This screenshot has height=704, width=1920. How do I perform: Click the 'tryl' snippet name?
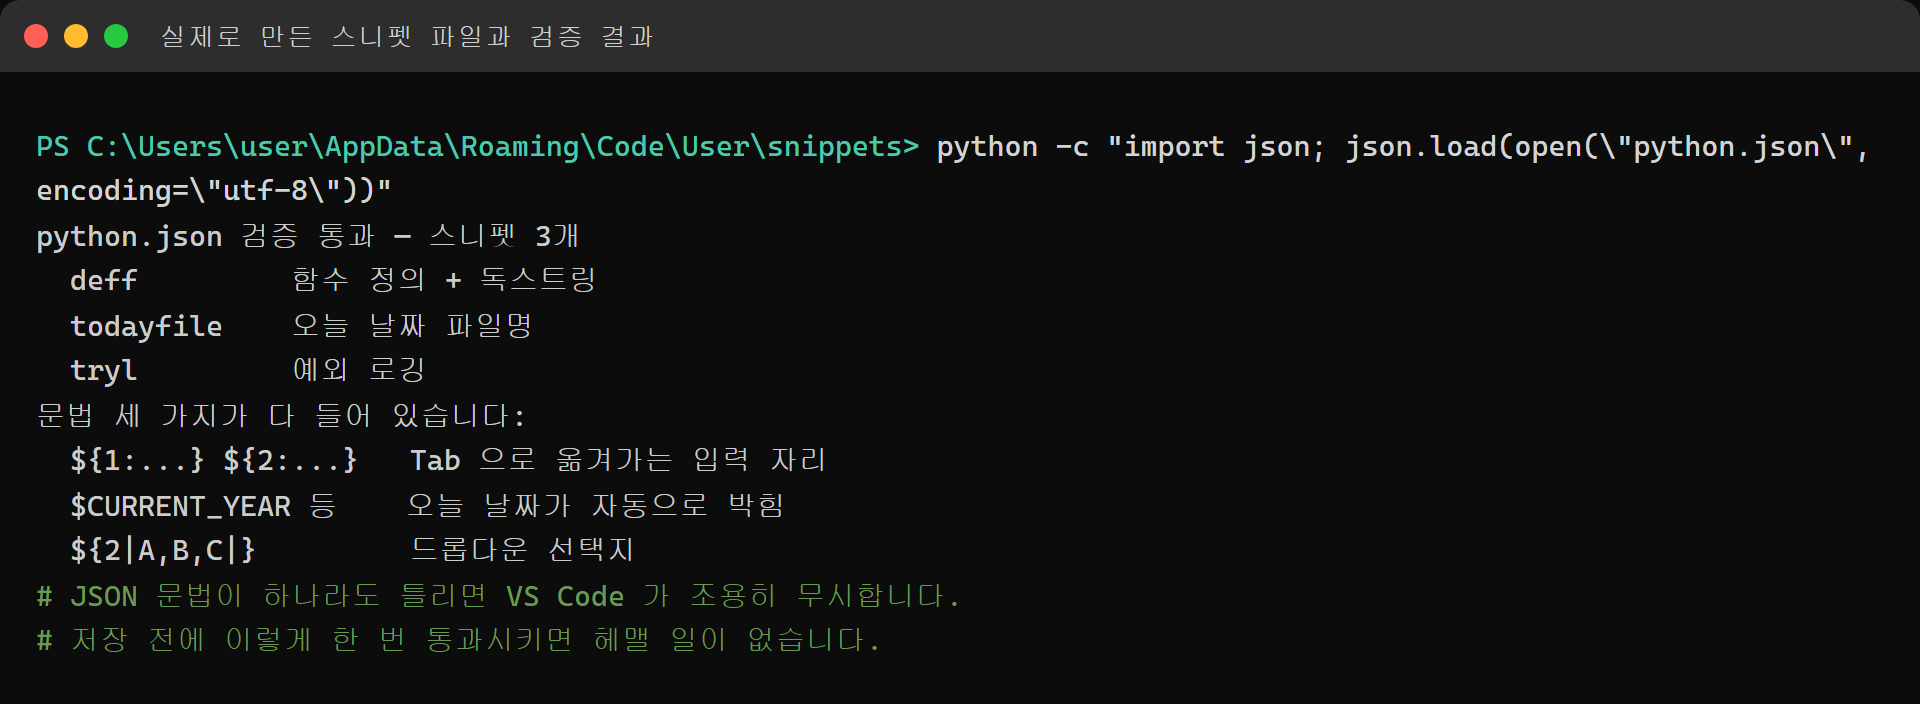(103, 371)
